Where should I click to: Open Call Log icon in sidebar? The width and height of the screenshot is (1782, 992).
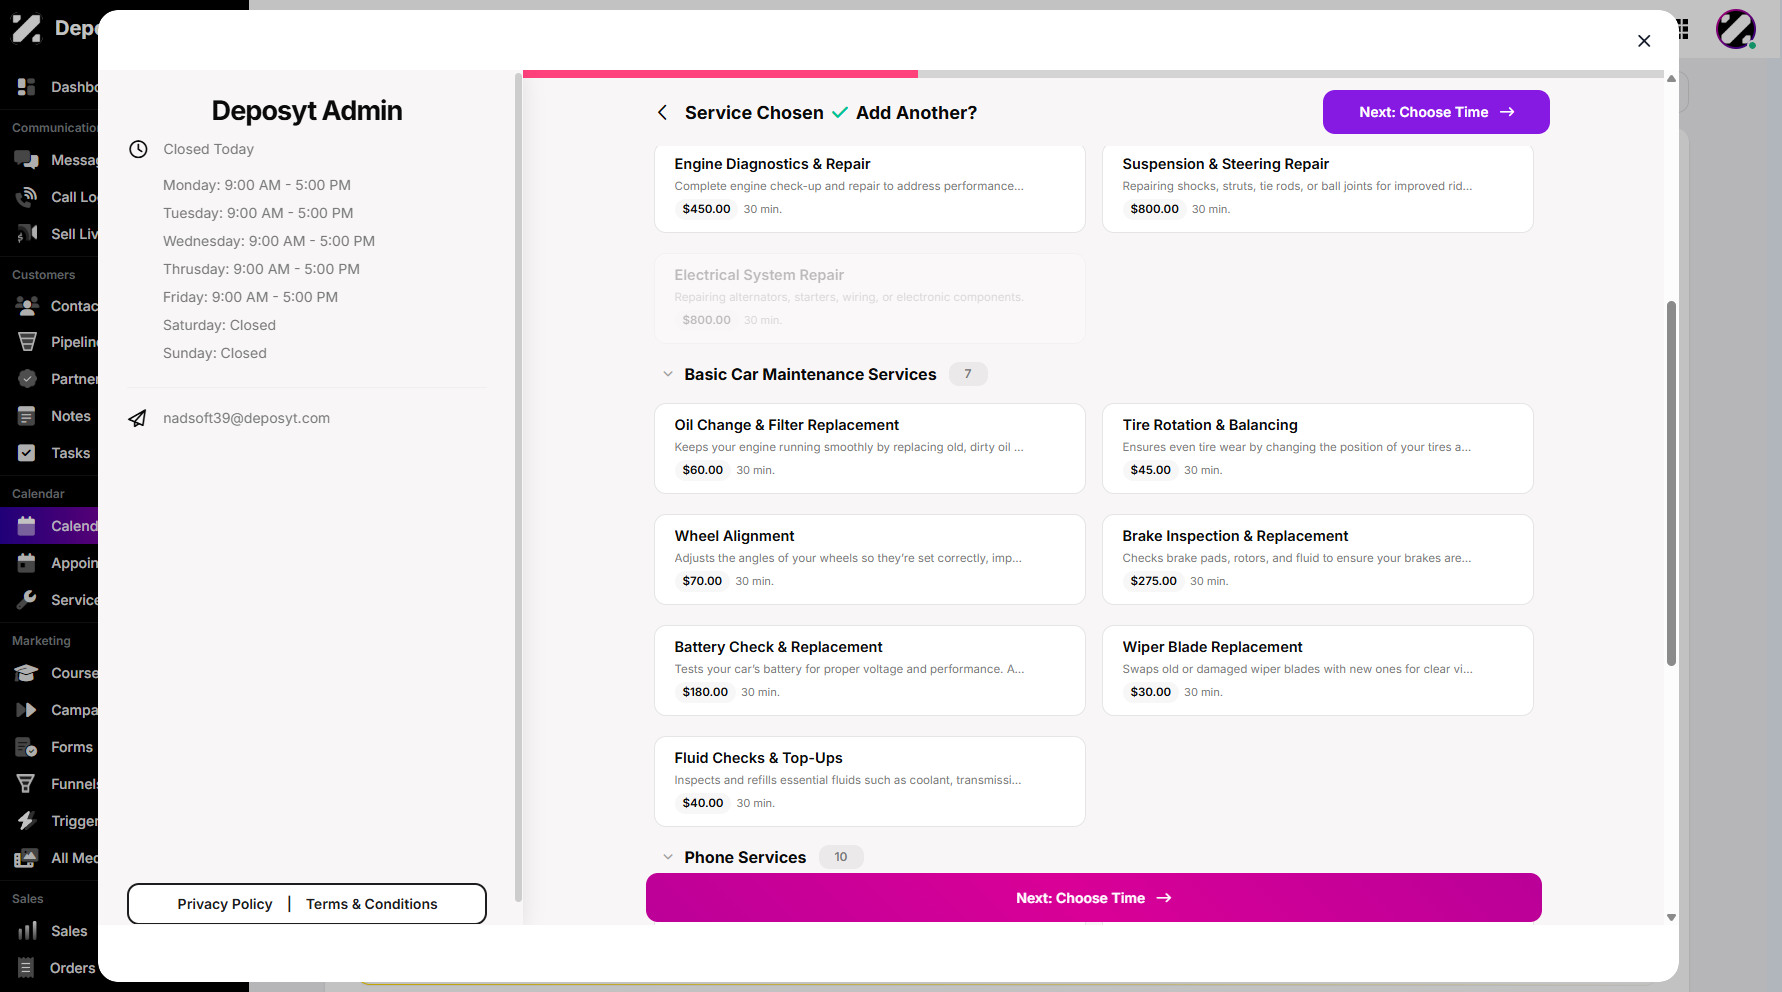point(27,197)
